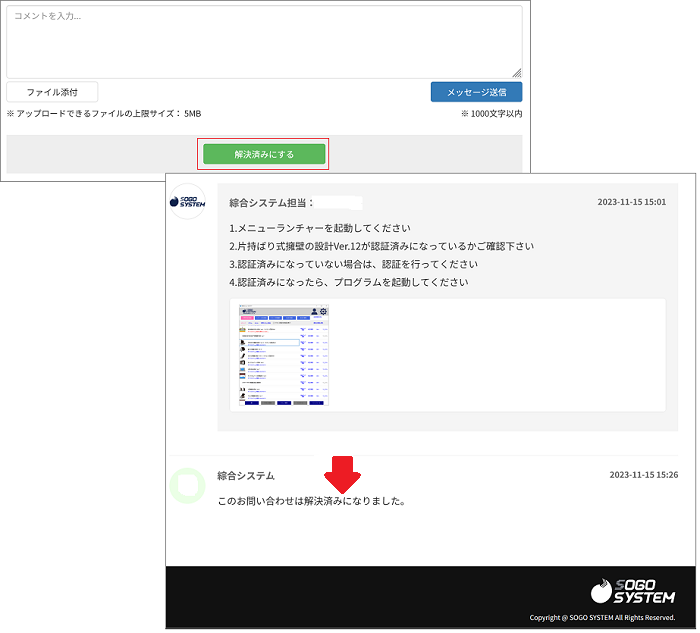The width and height of the screenshot is (700, 633).
Task: Click the SOGO SYSTEM avatar icon
Action: click(188, 202)
